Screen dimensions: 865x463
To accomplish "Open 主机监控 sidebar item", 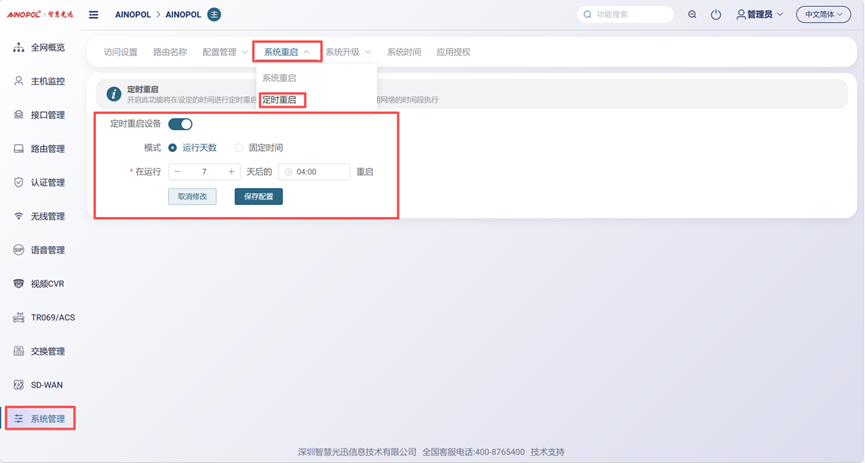I will [x=46, y=81].
